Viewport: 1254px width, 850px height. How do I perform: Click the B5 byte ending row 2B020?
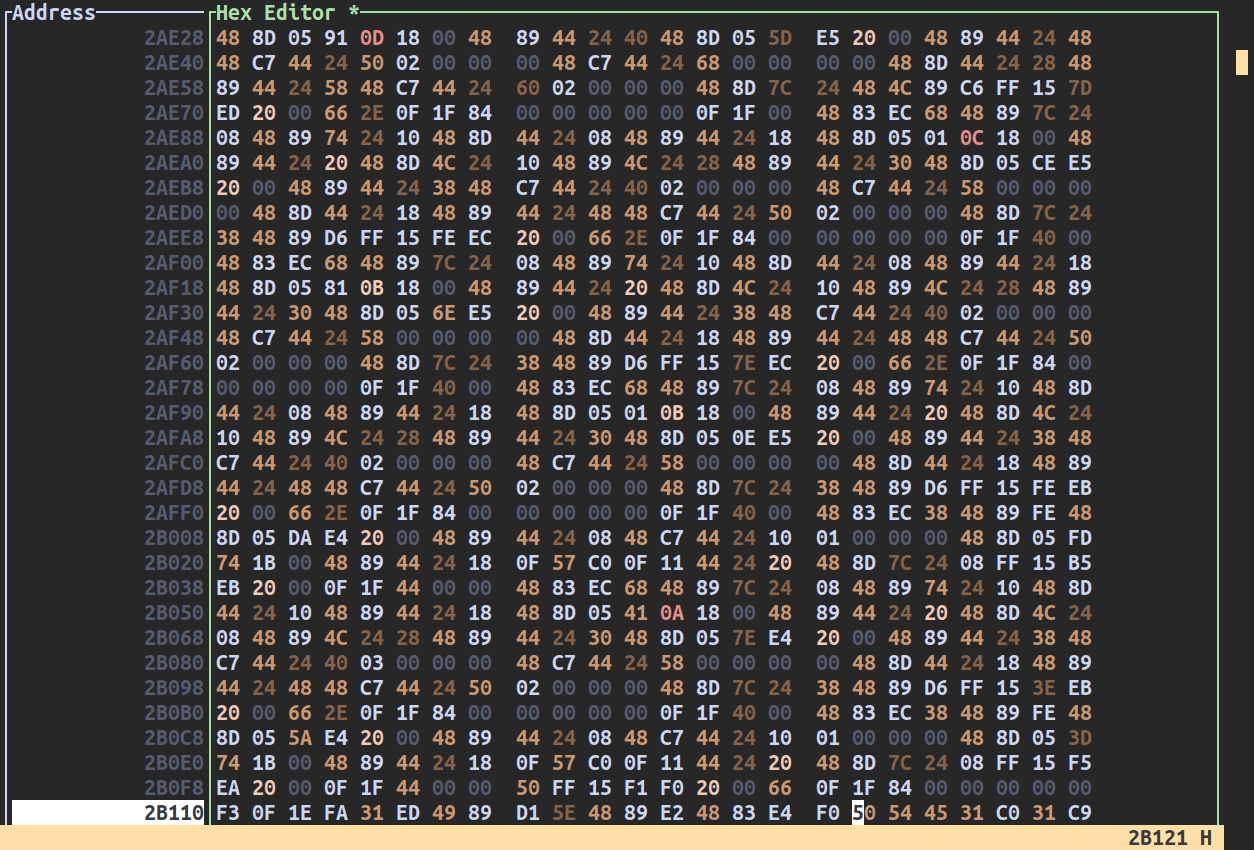point(1080,563)
